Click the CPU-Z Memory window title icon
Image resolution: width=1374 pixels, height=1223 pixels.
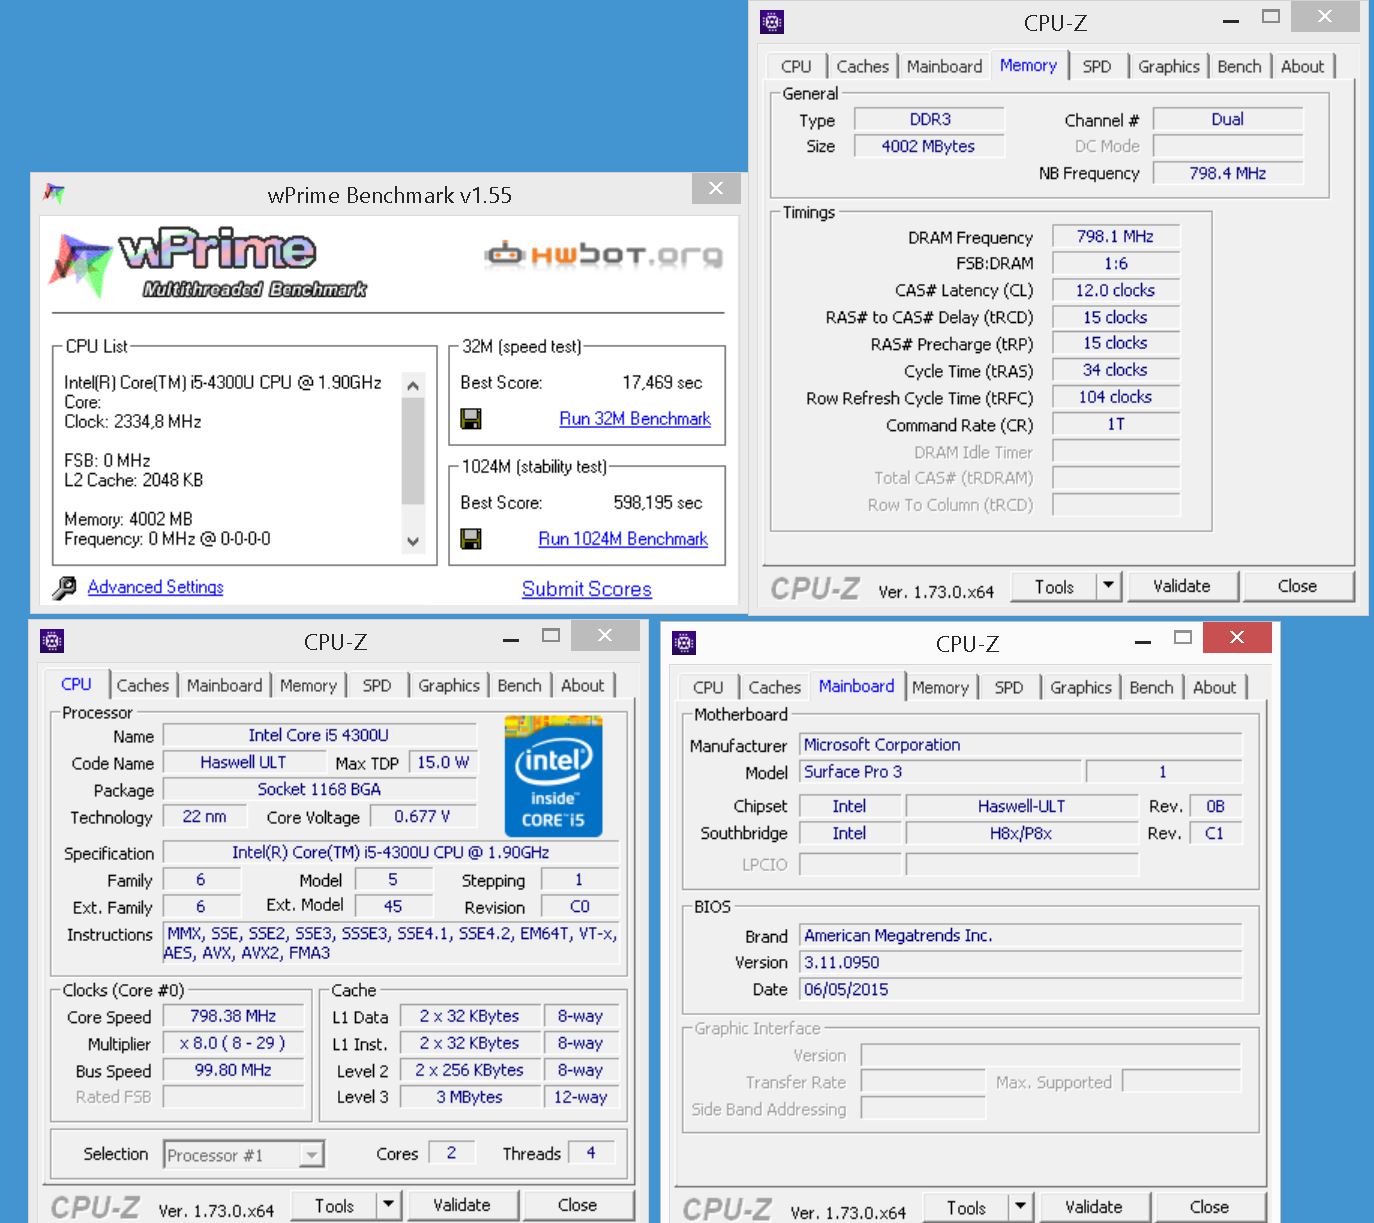click(772, 22)
